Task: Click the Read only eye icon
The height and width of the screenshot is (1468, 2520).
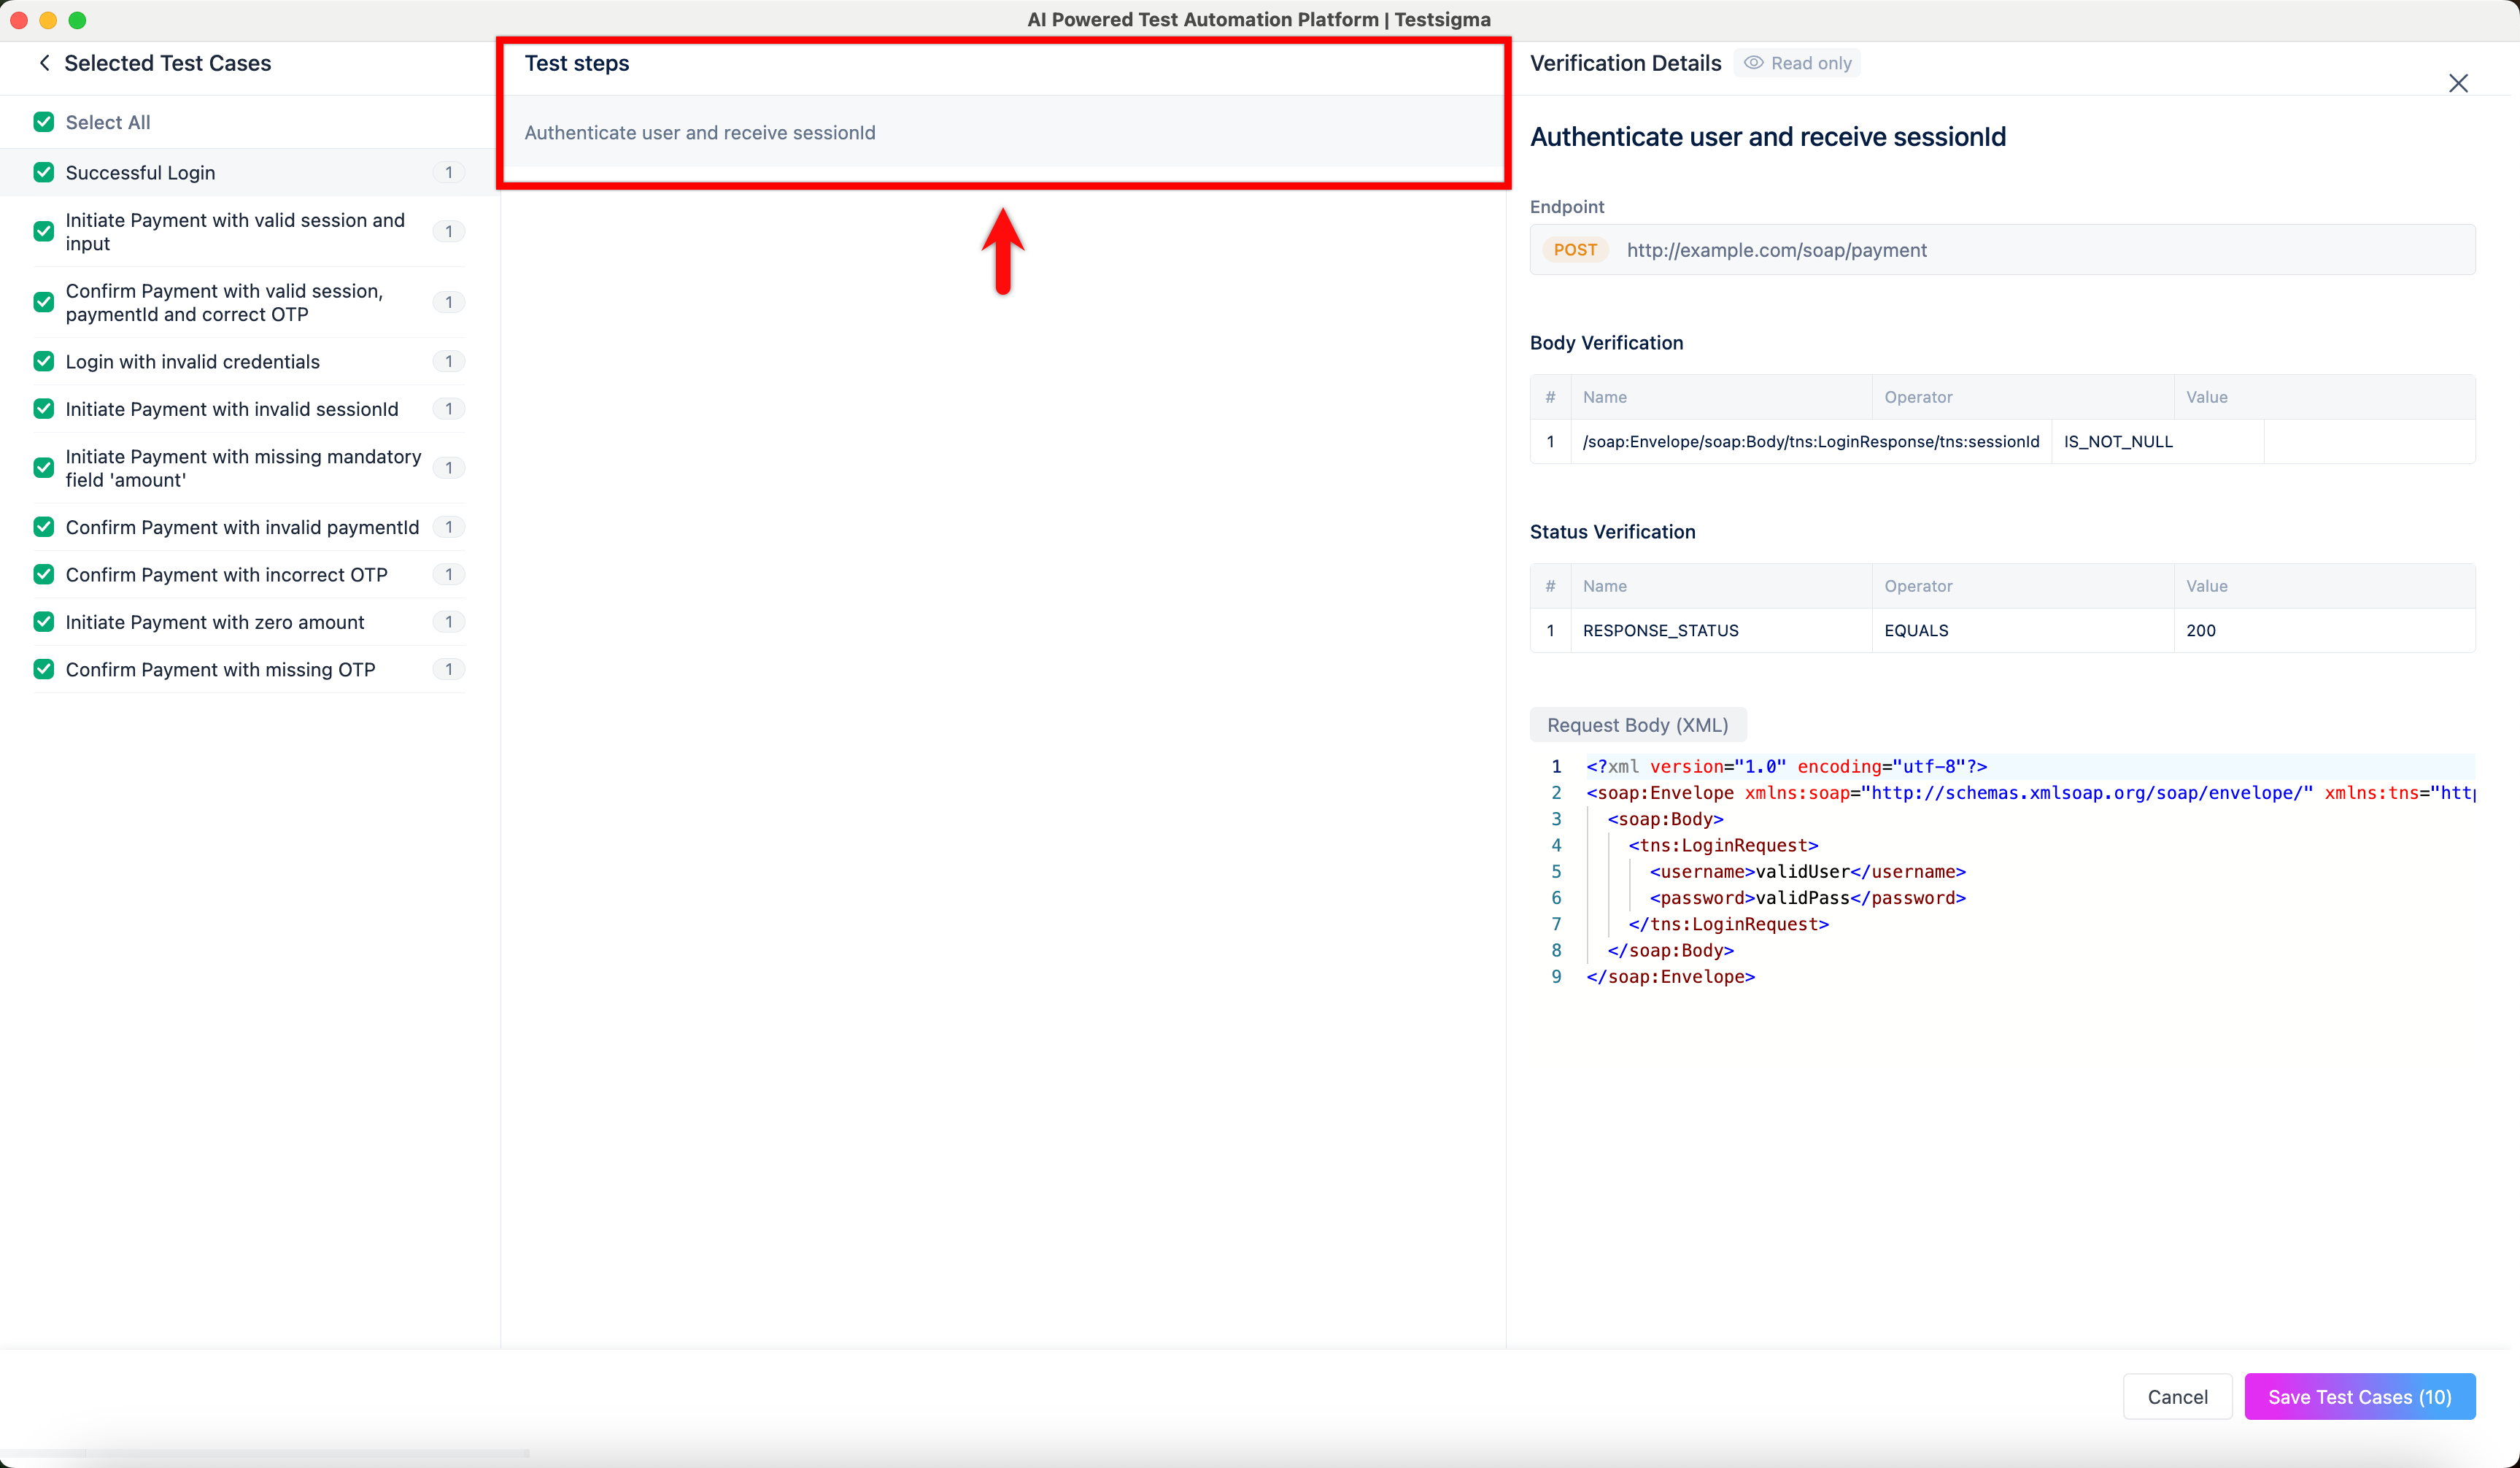Action: click(1754, 63)
